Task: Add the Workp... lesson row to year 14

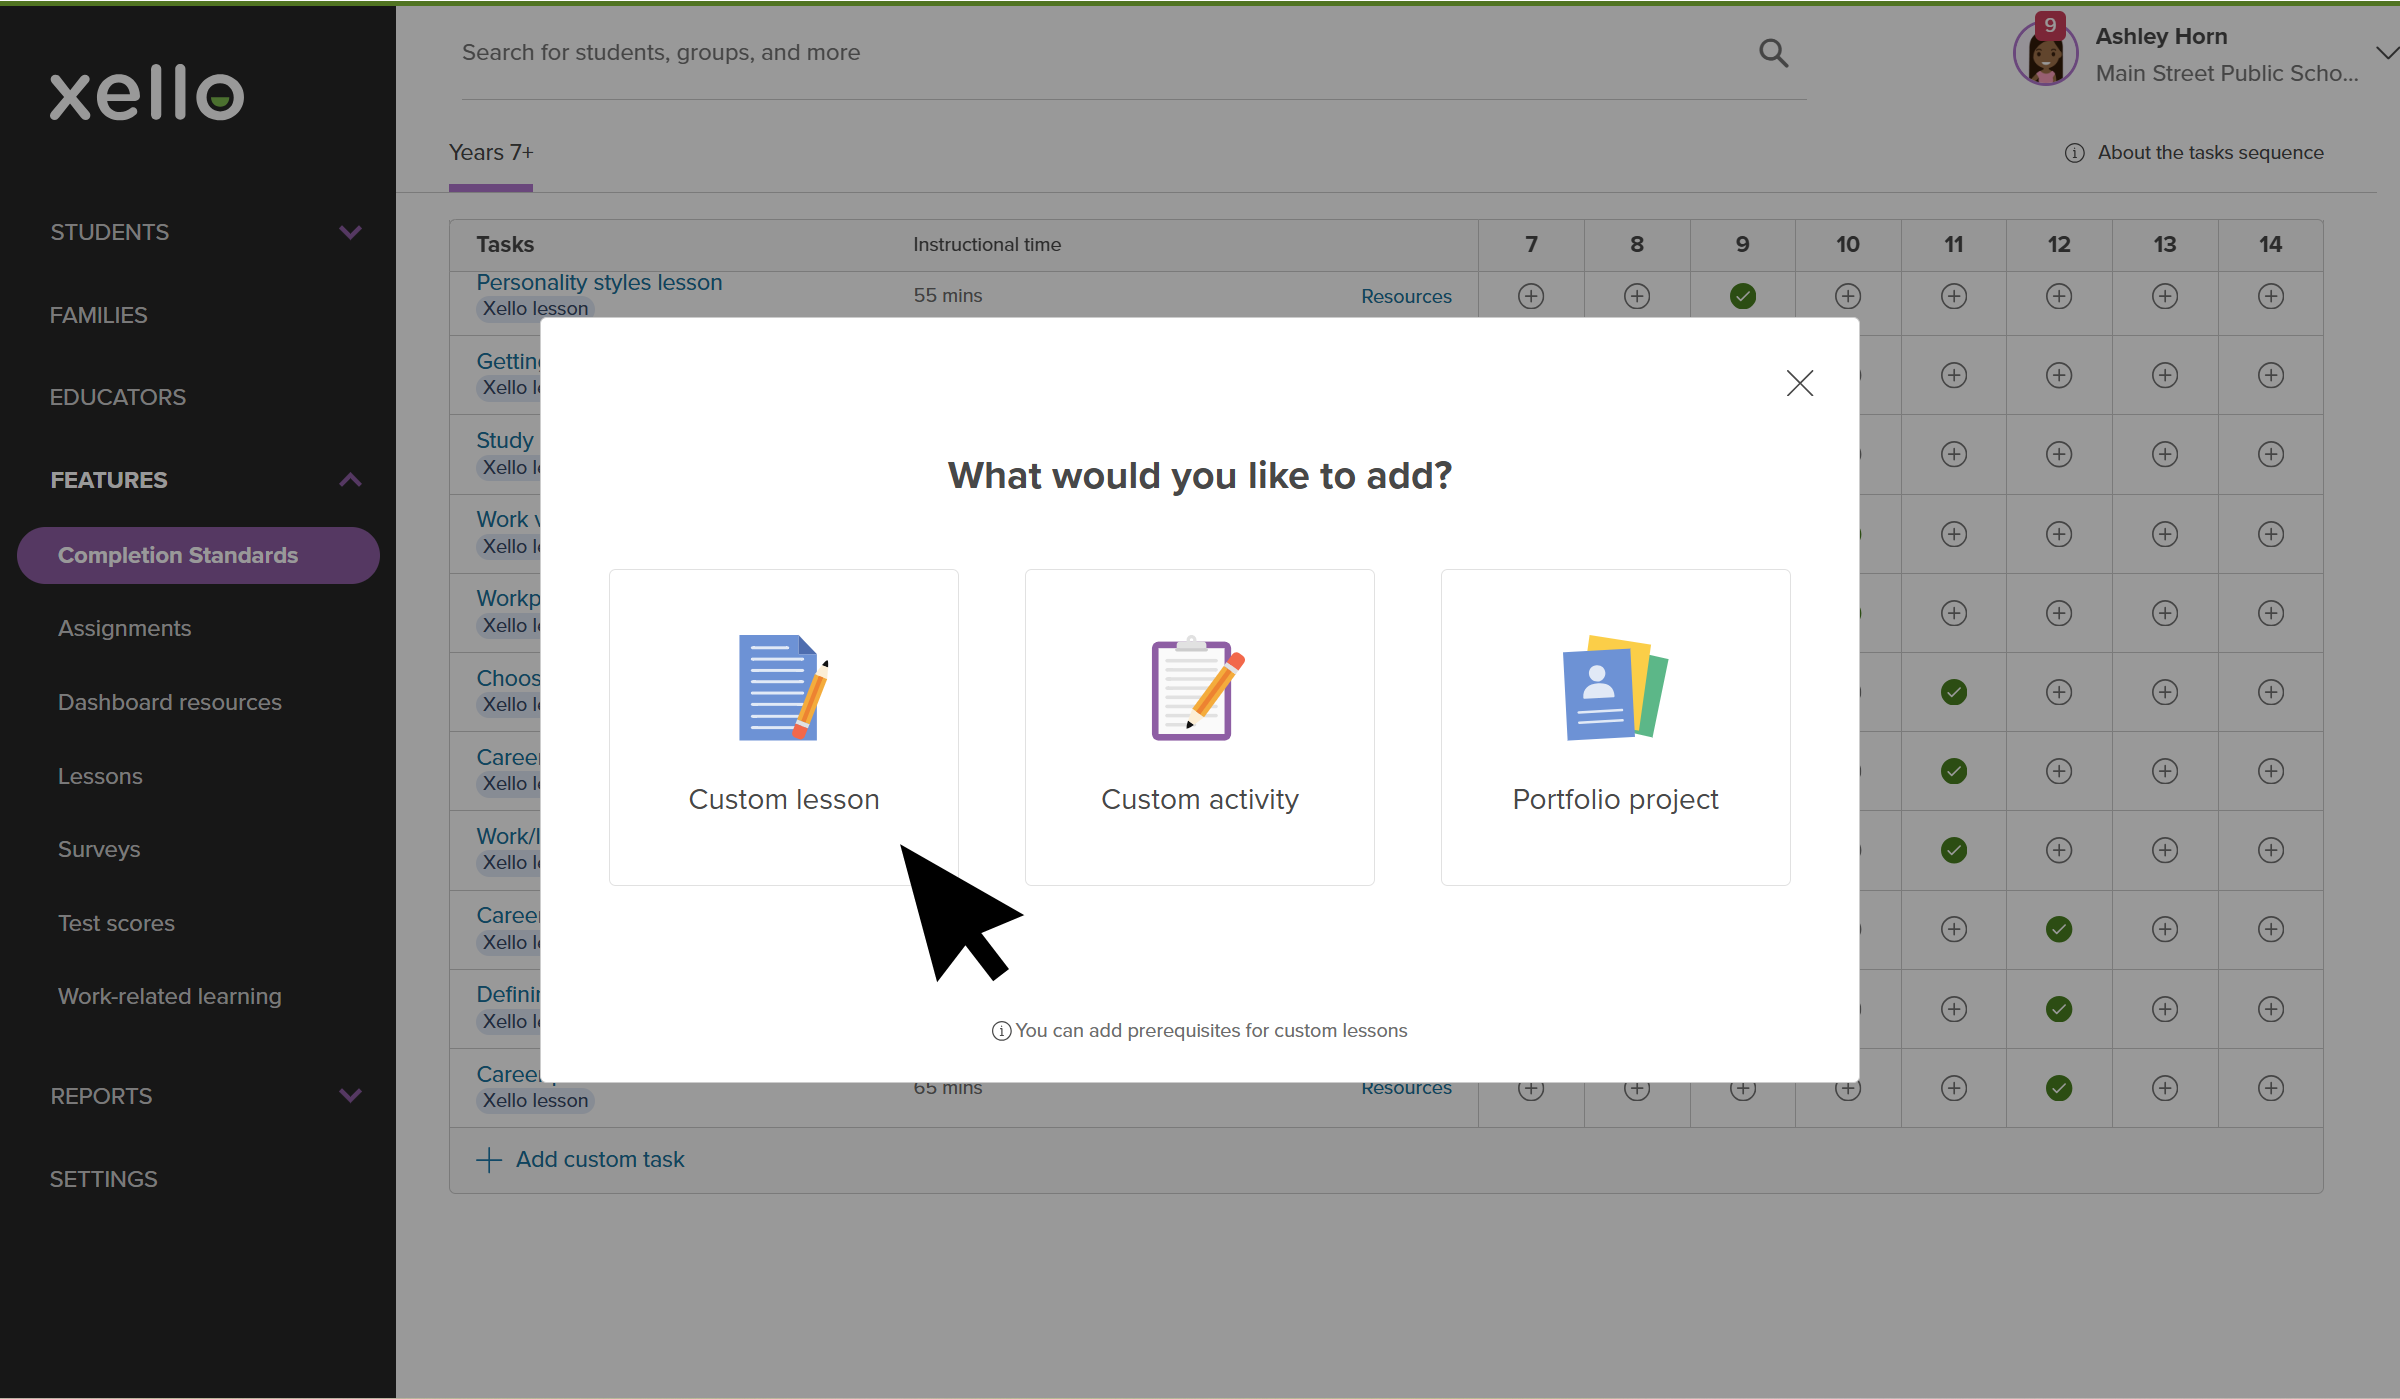Action: 2271,613
